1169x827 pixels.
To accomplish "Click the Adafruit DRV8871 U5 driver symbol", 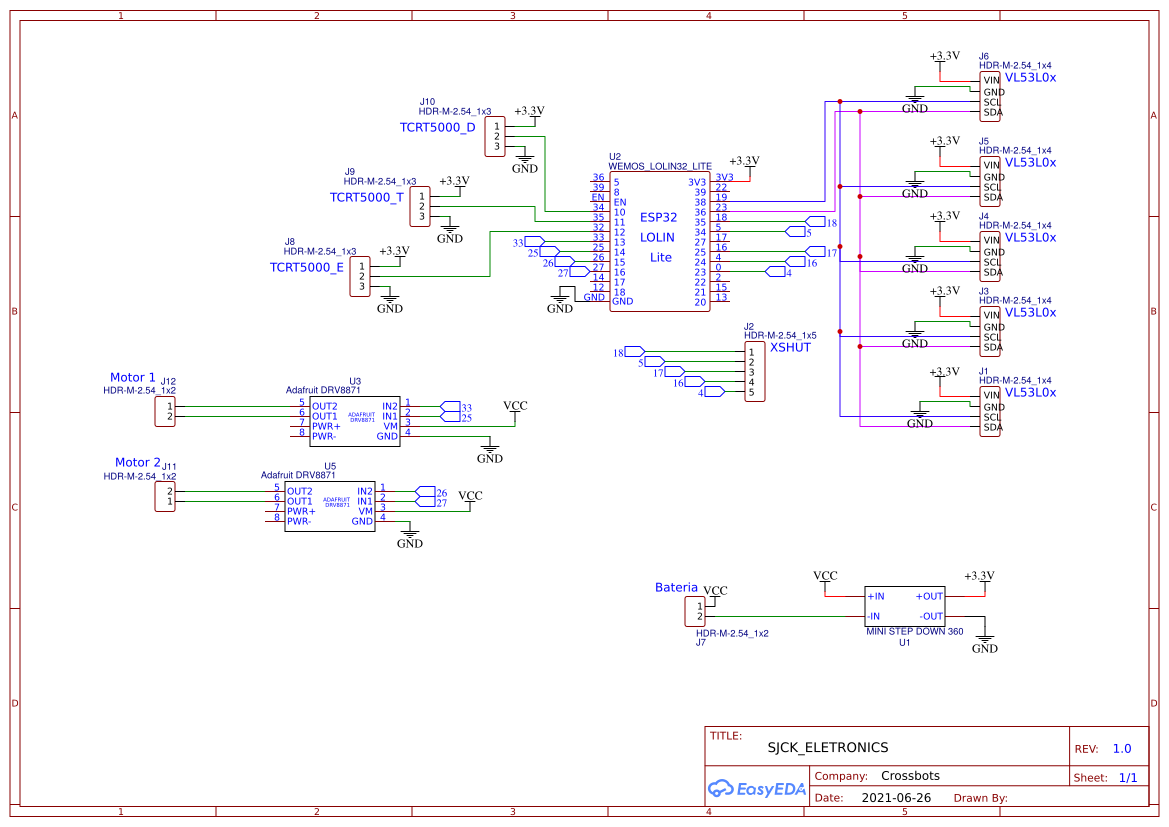I will 330,506.
